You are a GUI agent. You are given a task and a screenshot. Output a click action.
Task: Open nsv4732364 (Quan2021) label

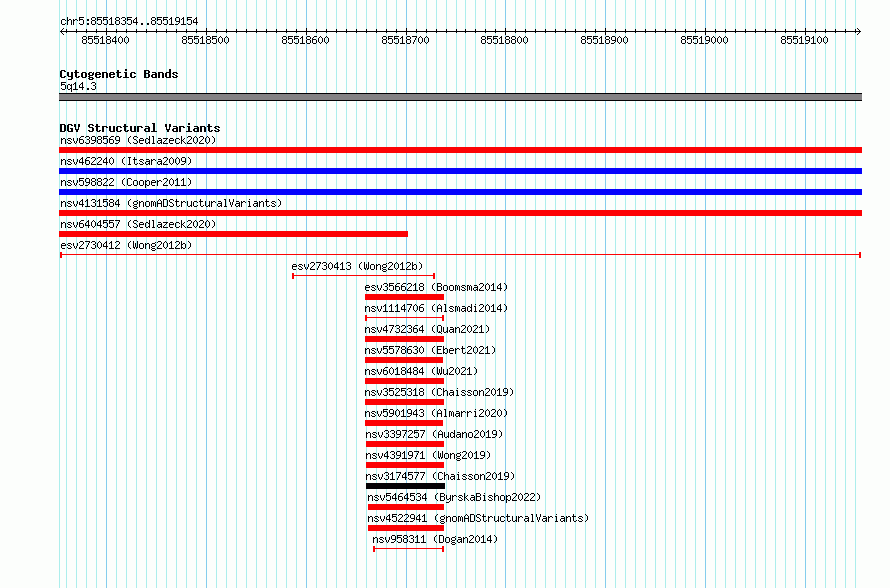427,329
